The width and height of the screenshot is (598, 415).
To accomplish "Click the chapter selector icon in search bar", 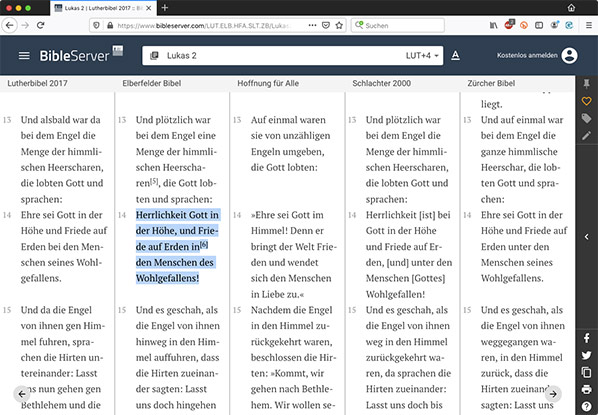I will coord(154,56).
